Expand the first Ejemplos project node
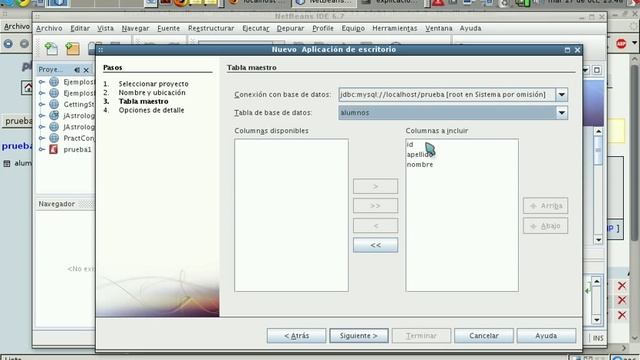The width and height of the screenshot is (640, 360). (x=42, y=82)
